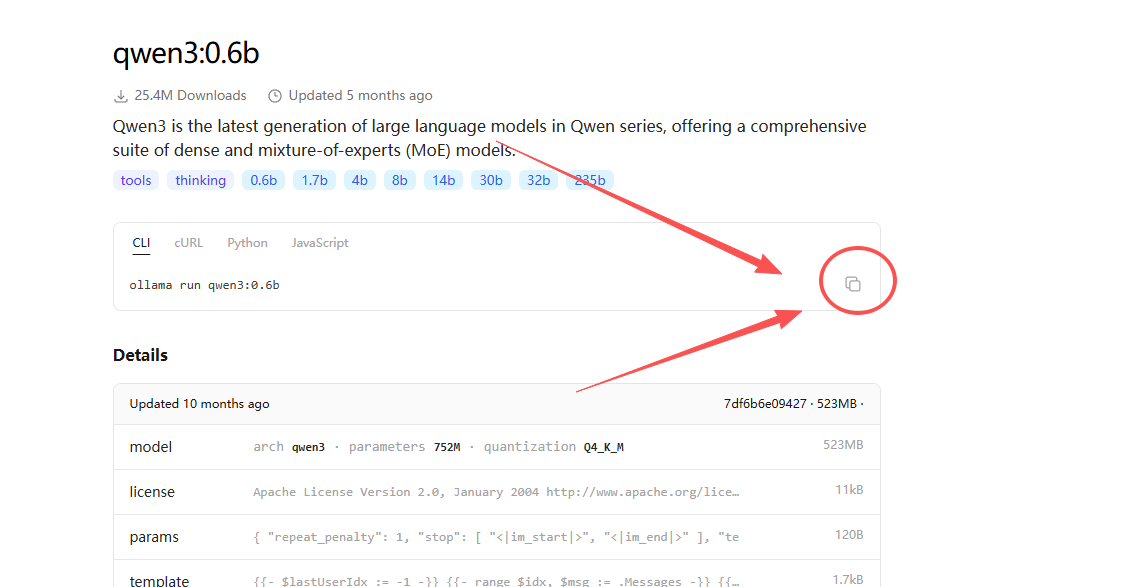
Task: Select the 8b model size tag
Action: [400, 181]
